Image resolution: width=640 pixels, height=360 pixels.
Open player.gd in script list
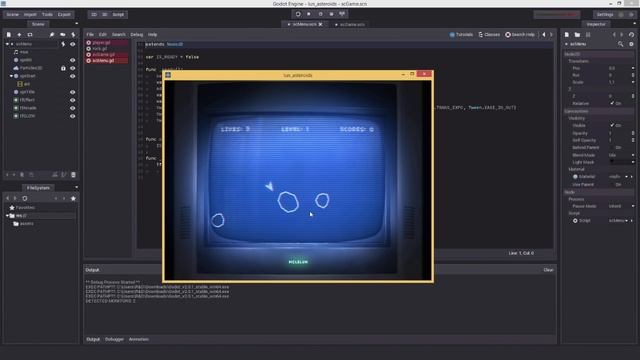tap(107, 42)
